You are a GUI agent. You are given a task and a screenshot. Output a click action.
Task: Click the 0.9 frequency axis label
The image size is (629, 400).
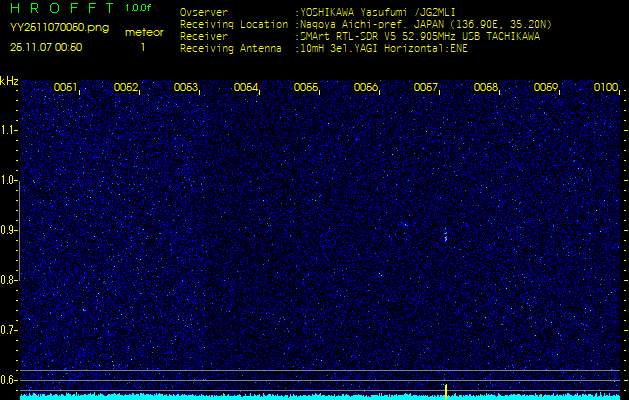pos(9,230)
